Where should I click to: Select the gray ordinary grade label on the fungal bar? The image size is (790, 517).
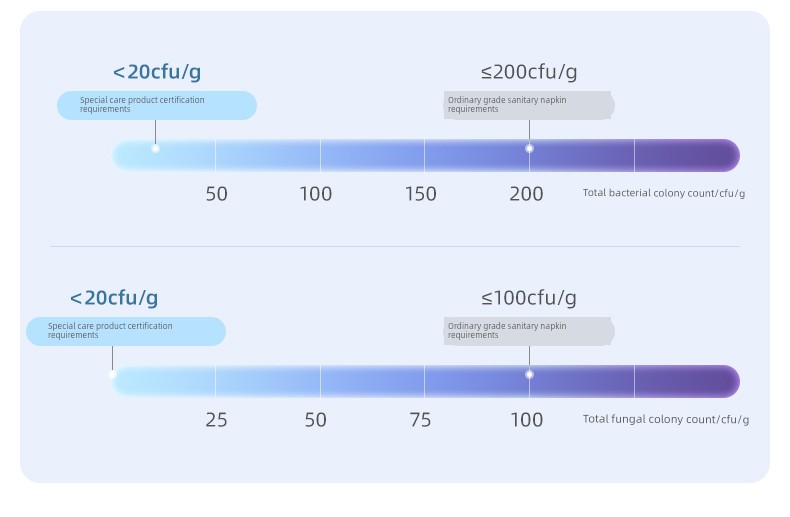coord(529,331)
